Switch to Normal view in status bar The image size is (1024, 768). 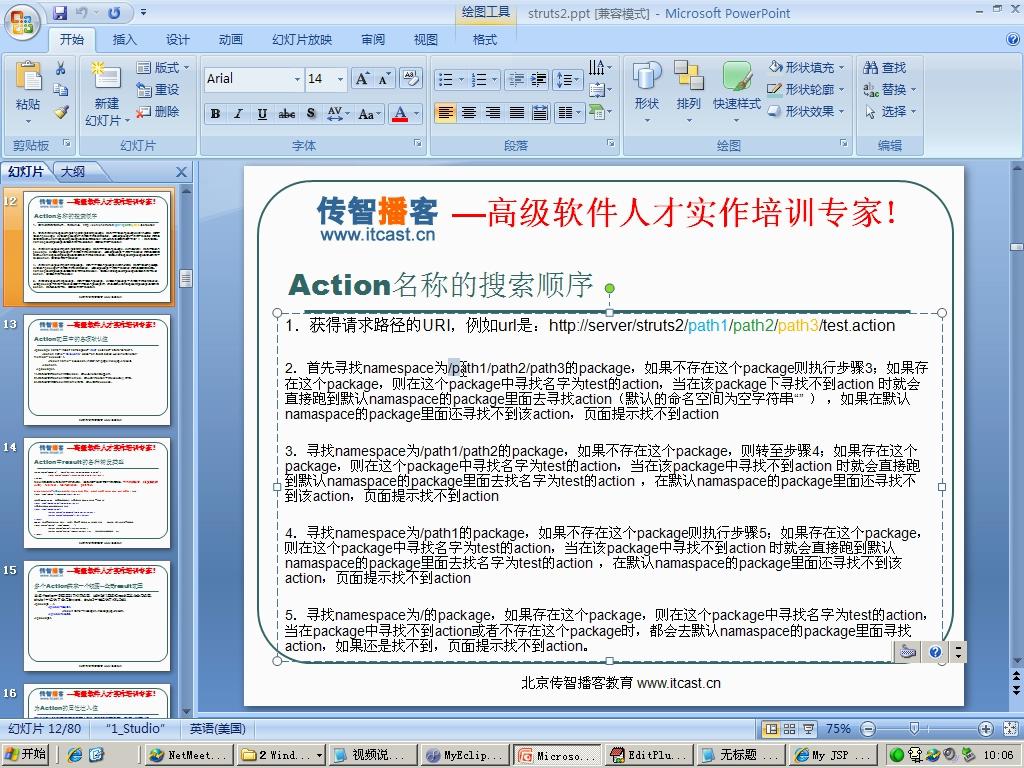click(x=771, y=729)
